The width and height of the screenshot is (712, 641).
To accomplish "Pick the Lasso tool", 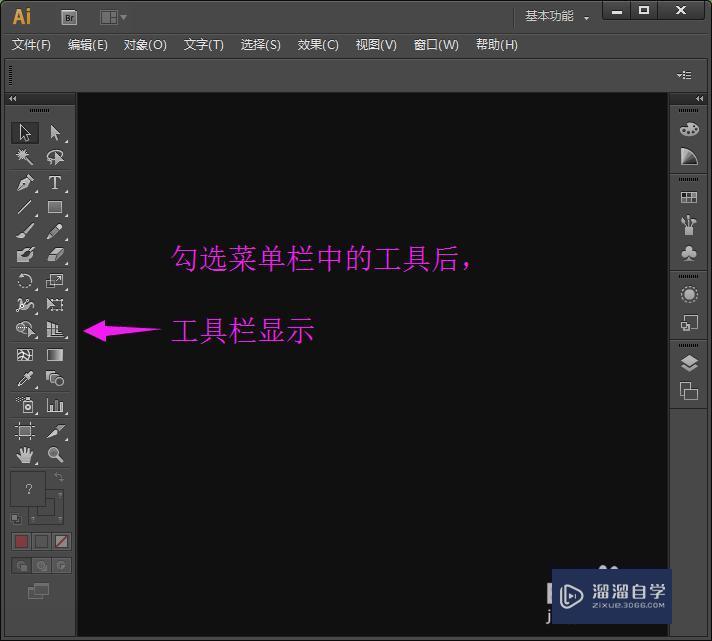I will [55, 157].
